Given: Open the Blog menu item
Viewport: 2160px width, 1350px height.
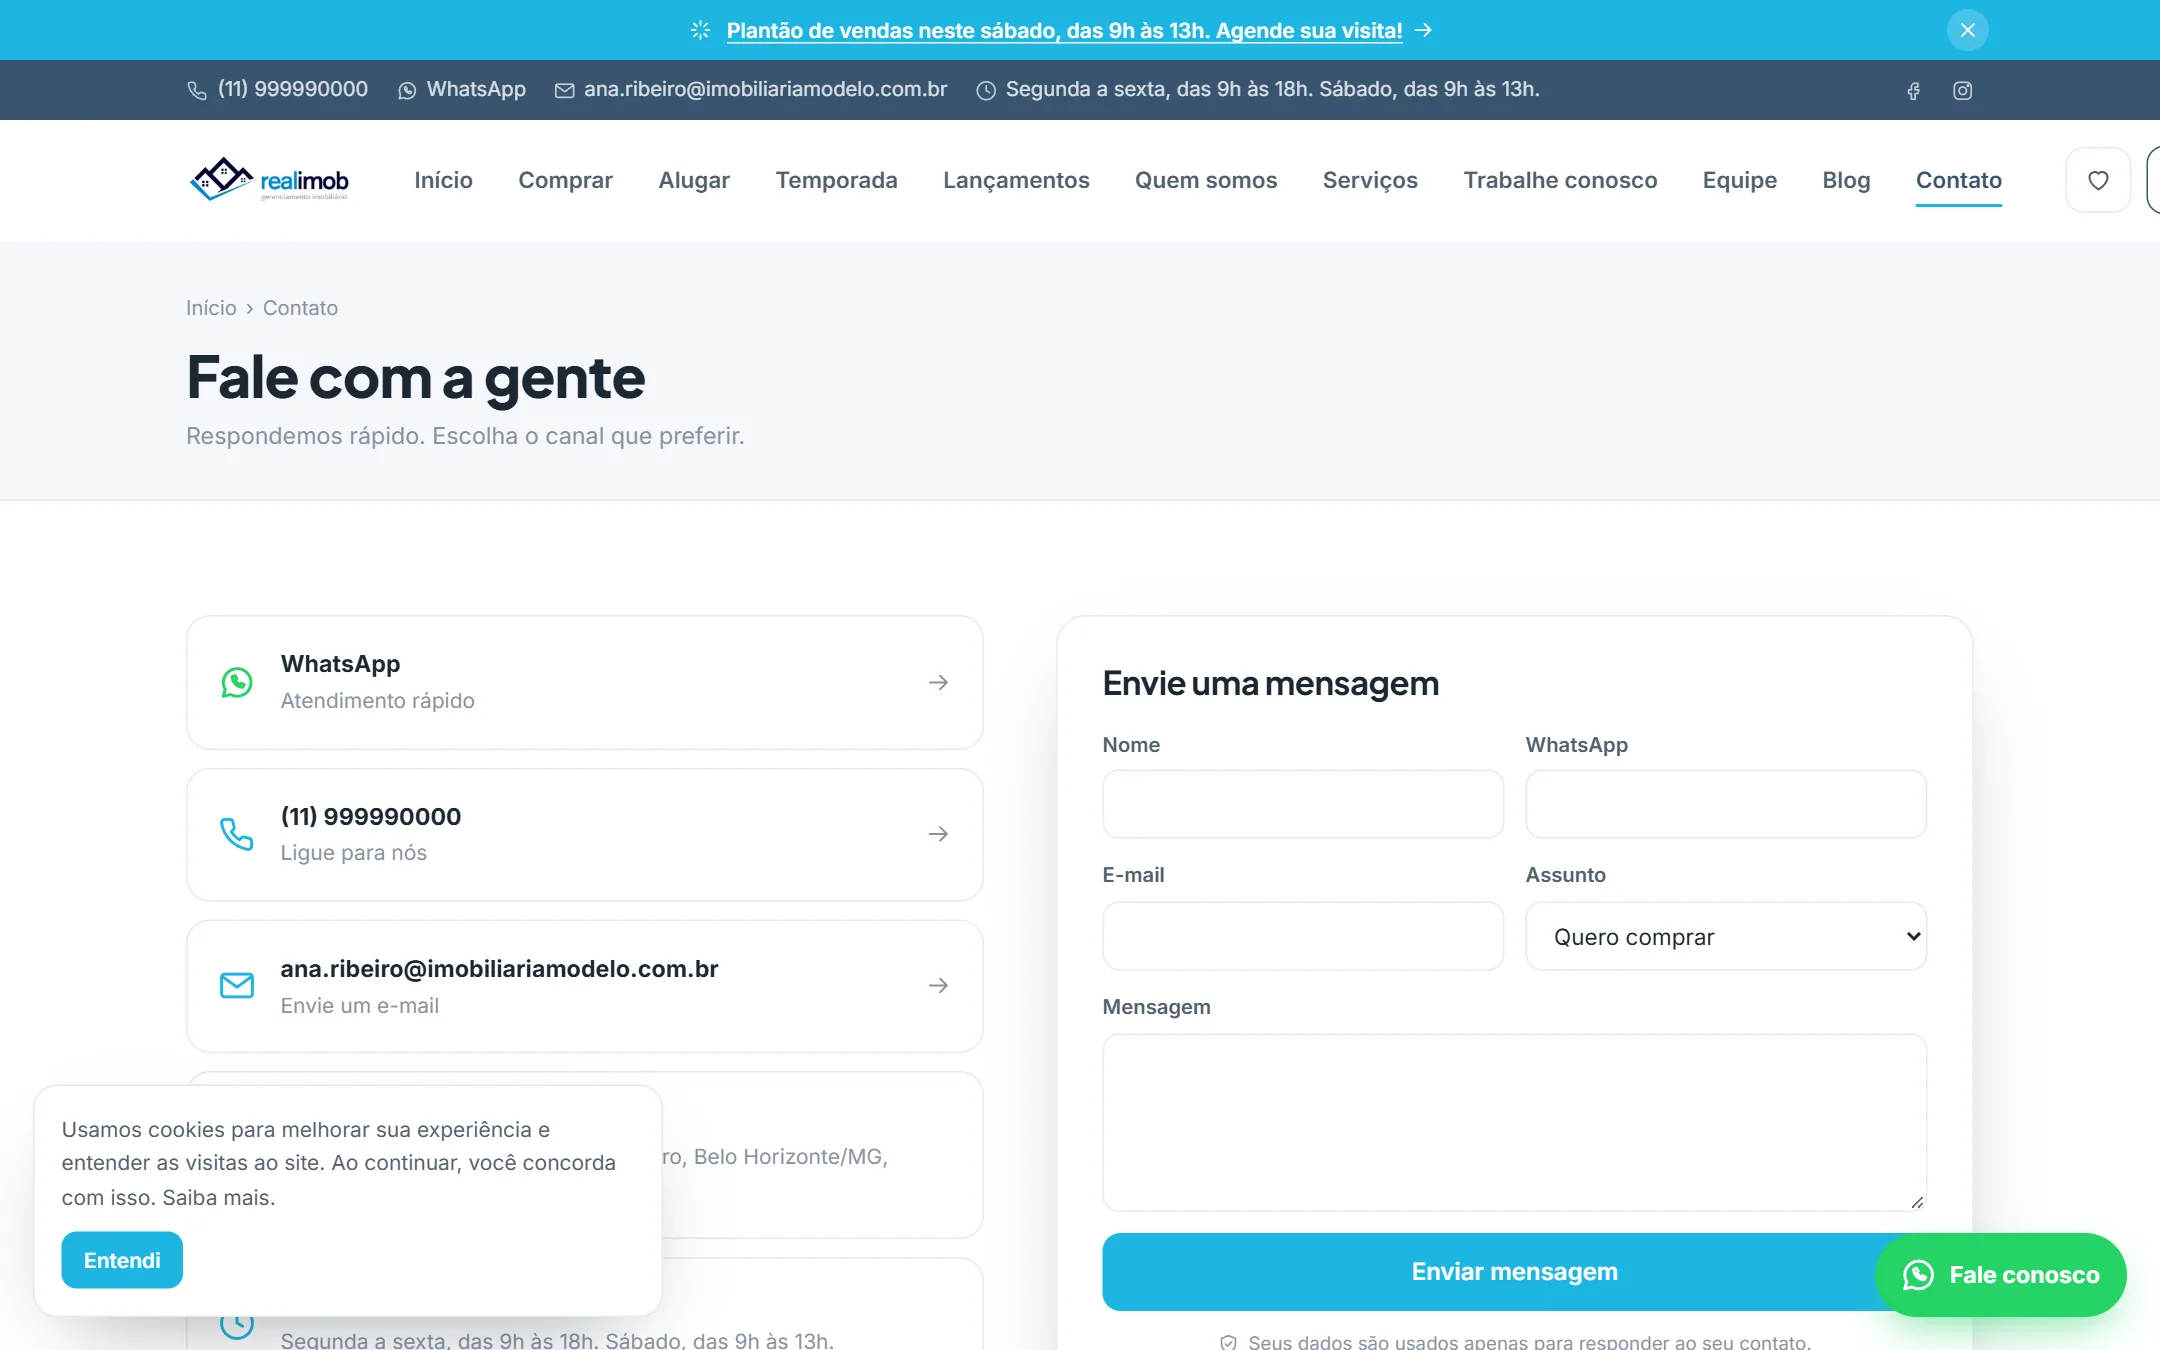Looking at the screenshot, I should [x=1846, y=180].
